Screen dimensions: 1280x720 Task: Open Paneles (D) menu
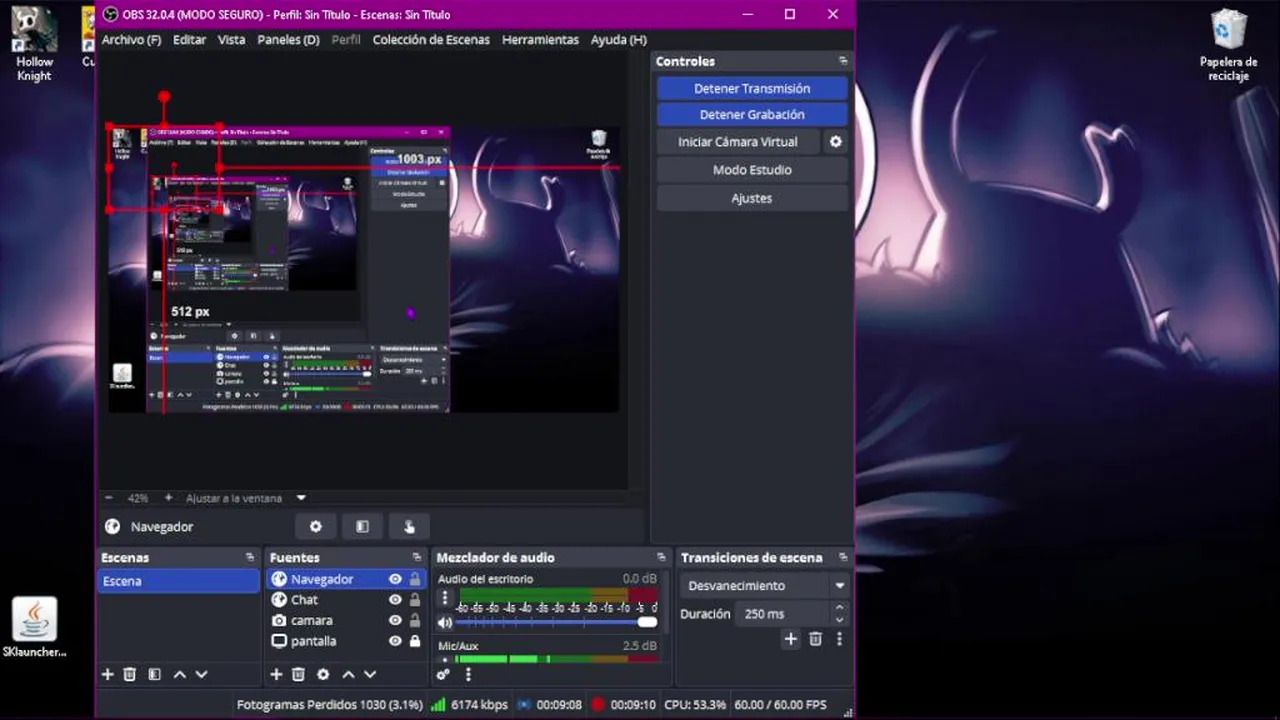(x=288, y=40)
